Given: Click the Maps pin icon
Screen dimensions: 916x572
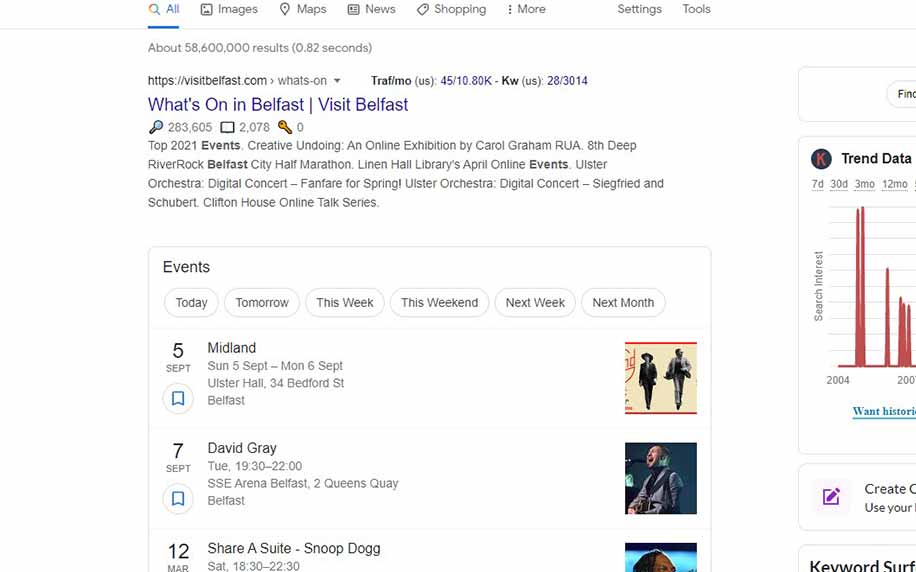Looking at the screenshot, I should [x=285, y=9].
